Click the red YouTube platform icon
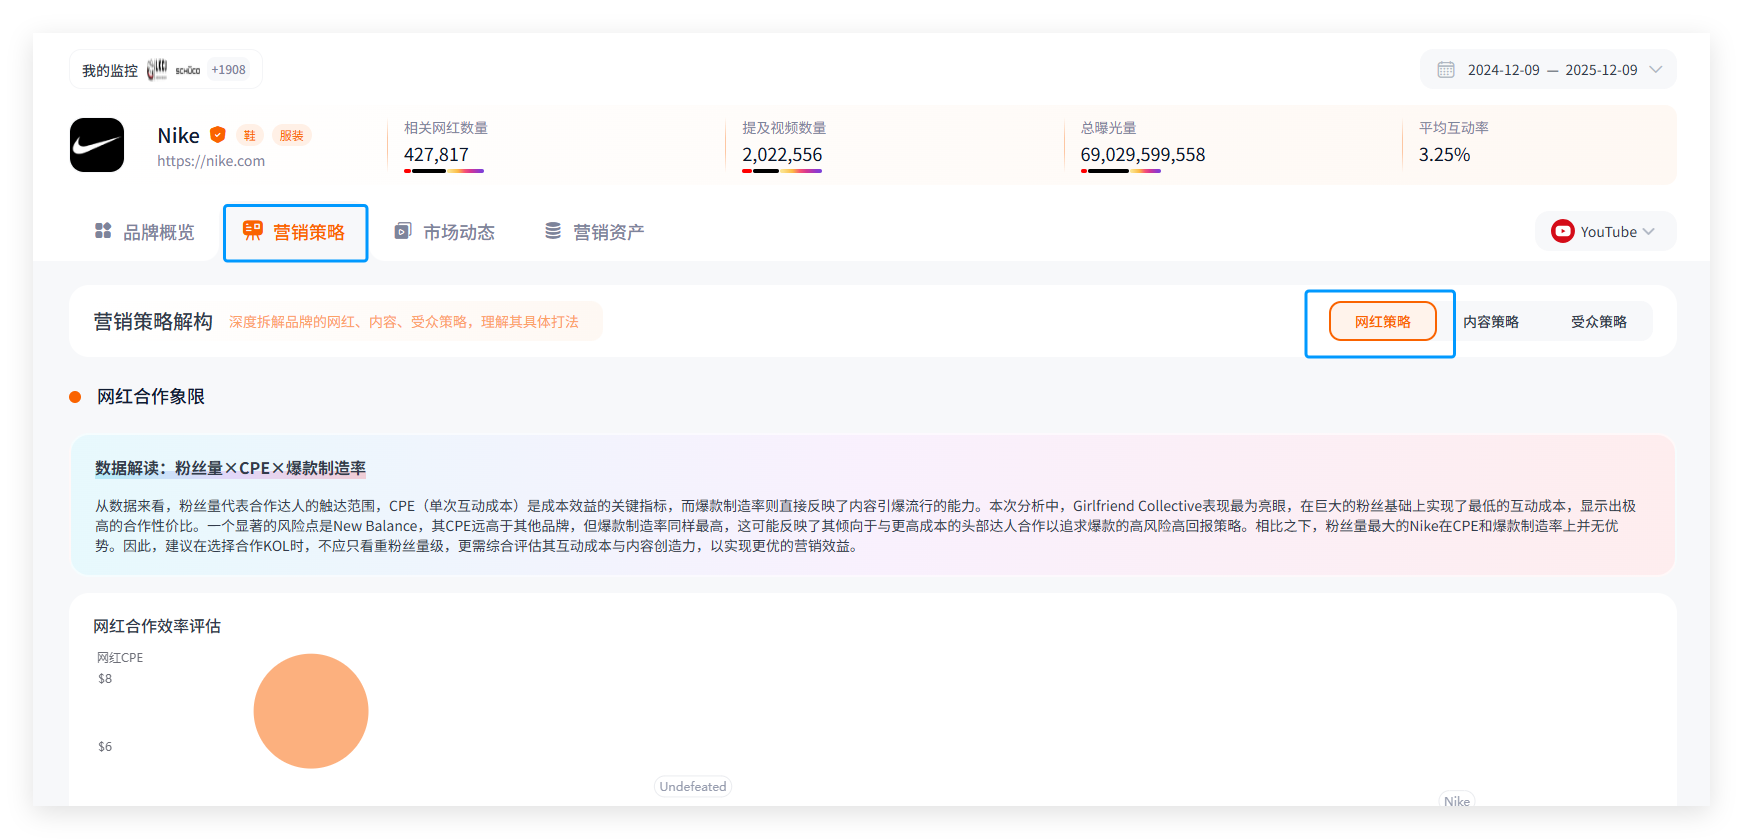The width and height of the screenshot is (1743, 839). (x=1562, y=232)
